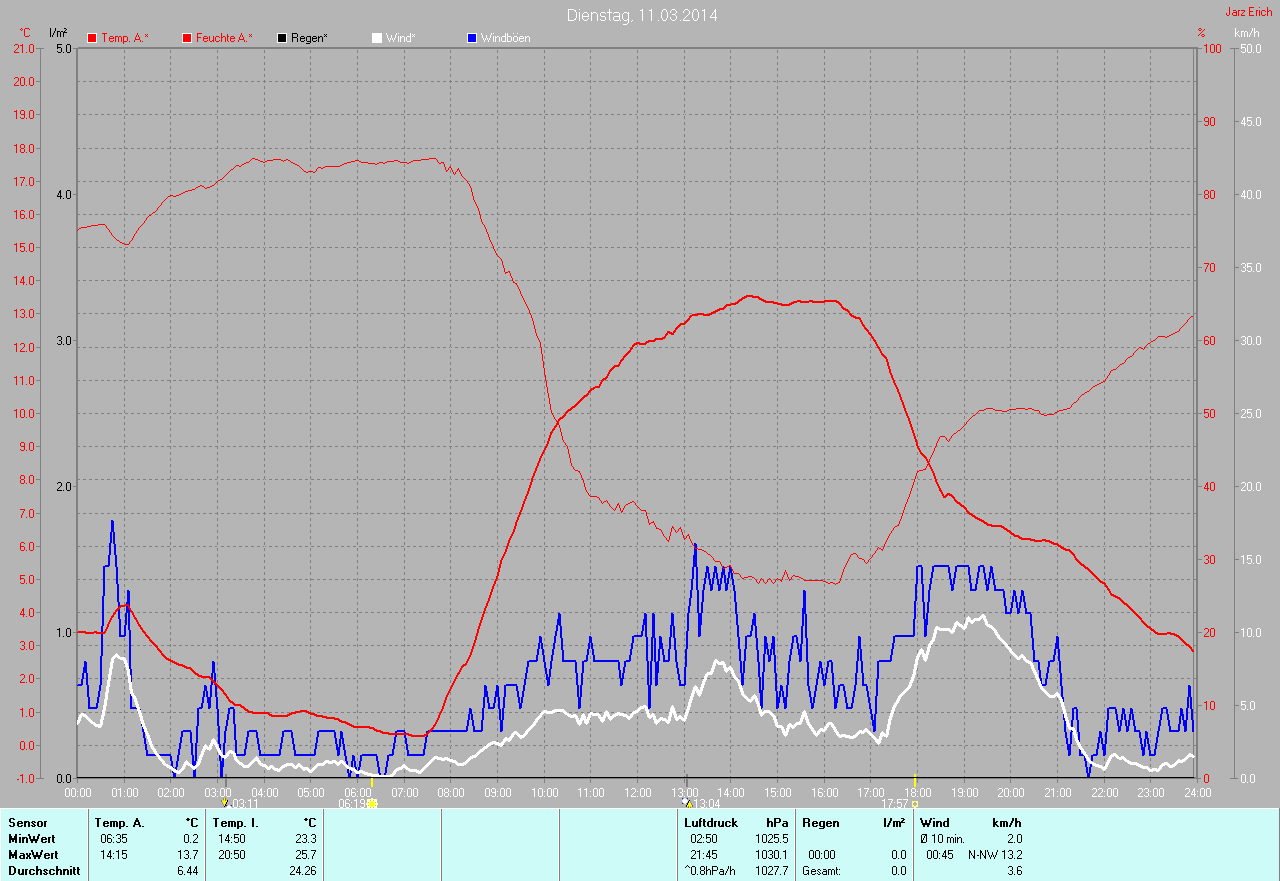The width and height of the screenshot is (1280, 881).
Task: Click the '12:00' time axis label
Action: pos(637,792)
